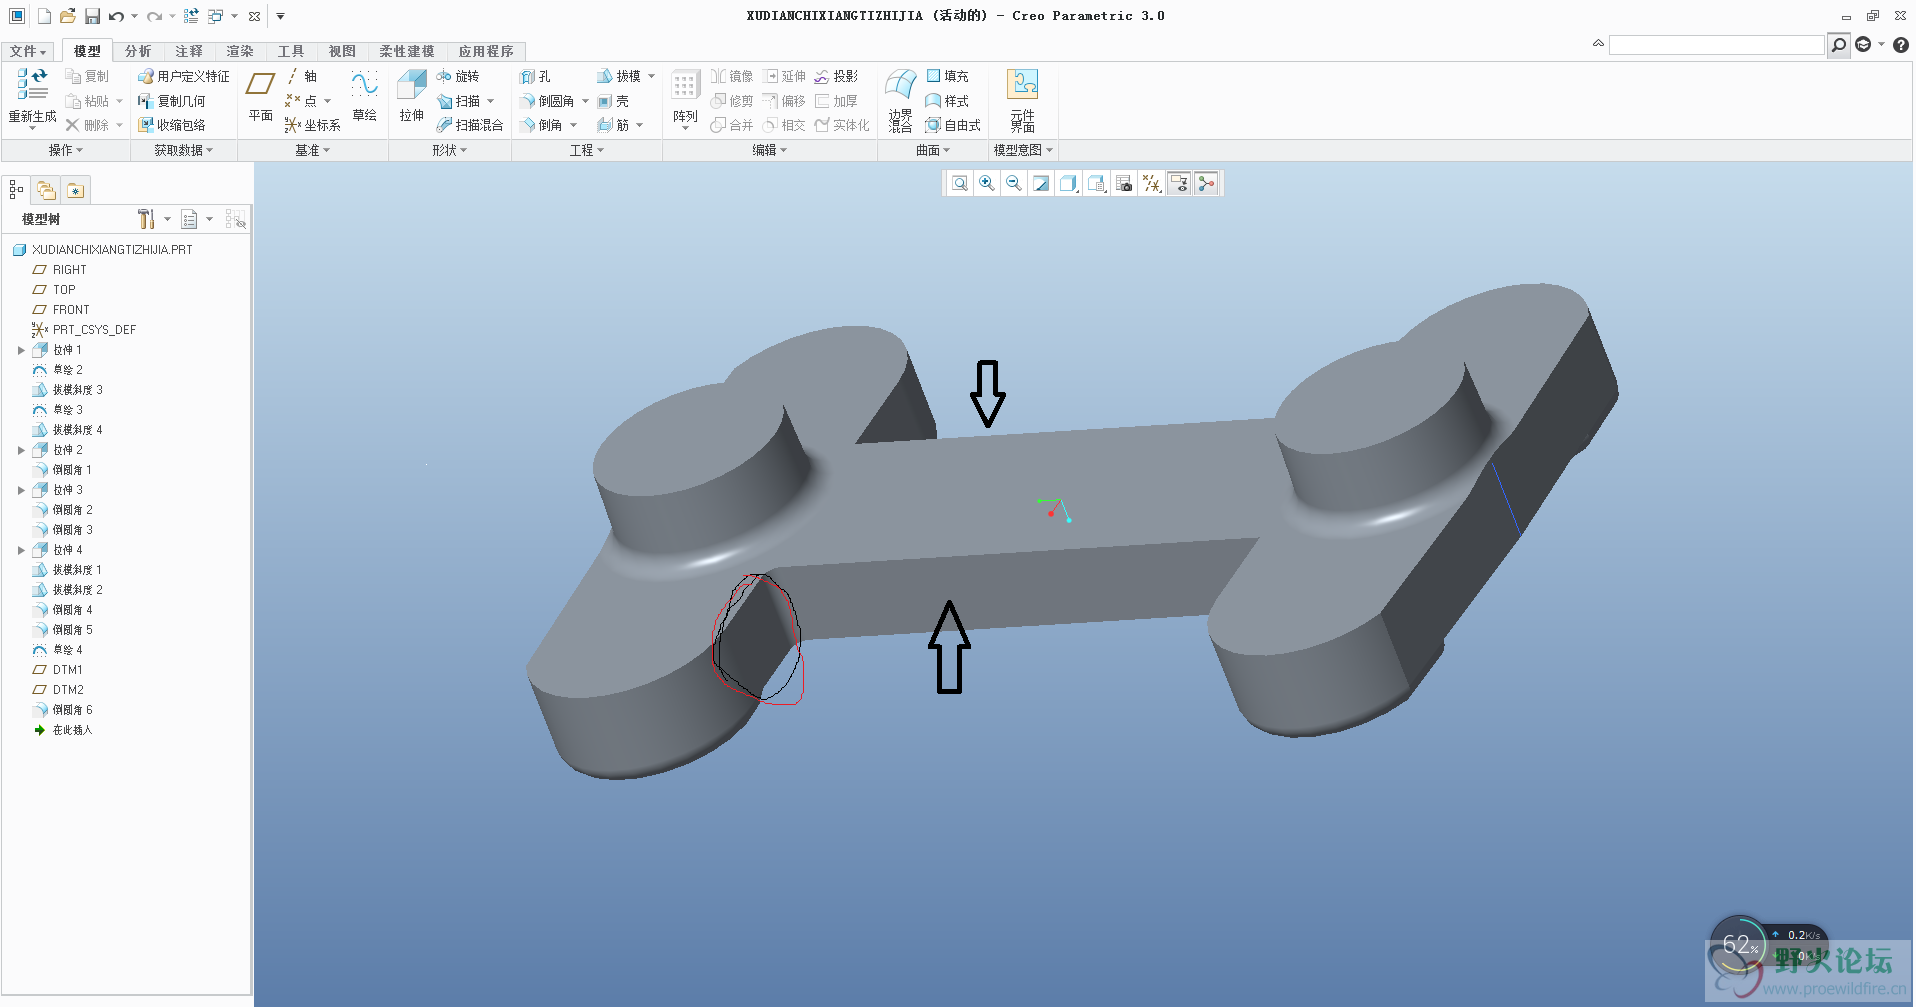The image size is (1916, 1007).
Task: Click the Zoom In magnifier icon
Action: pyautogui.click(x=987, y=183)
